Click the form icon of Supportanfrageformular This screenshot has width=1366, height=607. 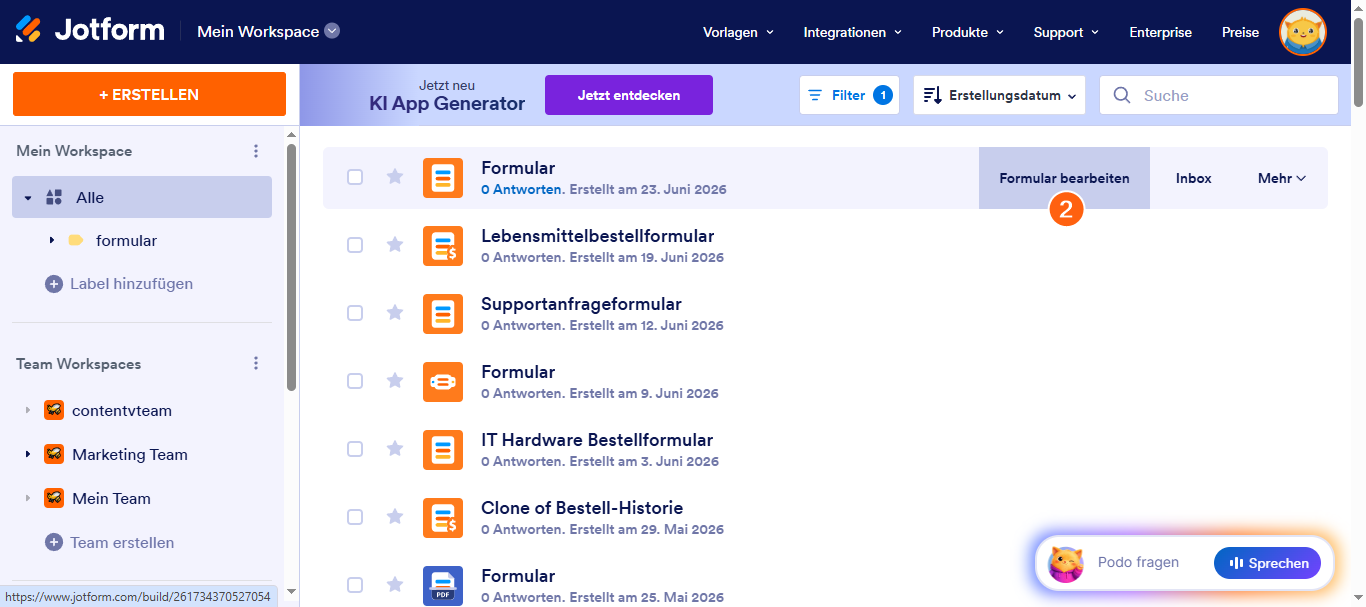443,314
